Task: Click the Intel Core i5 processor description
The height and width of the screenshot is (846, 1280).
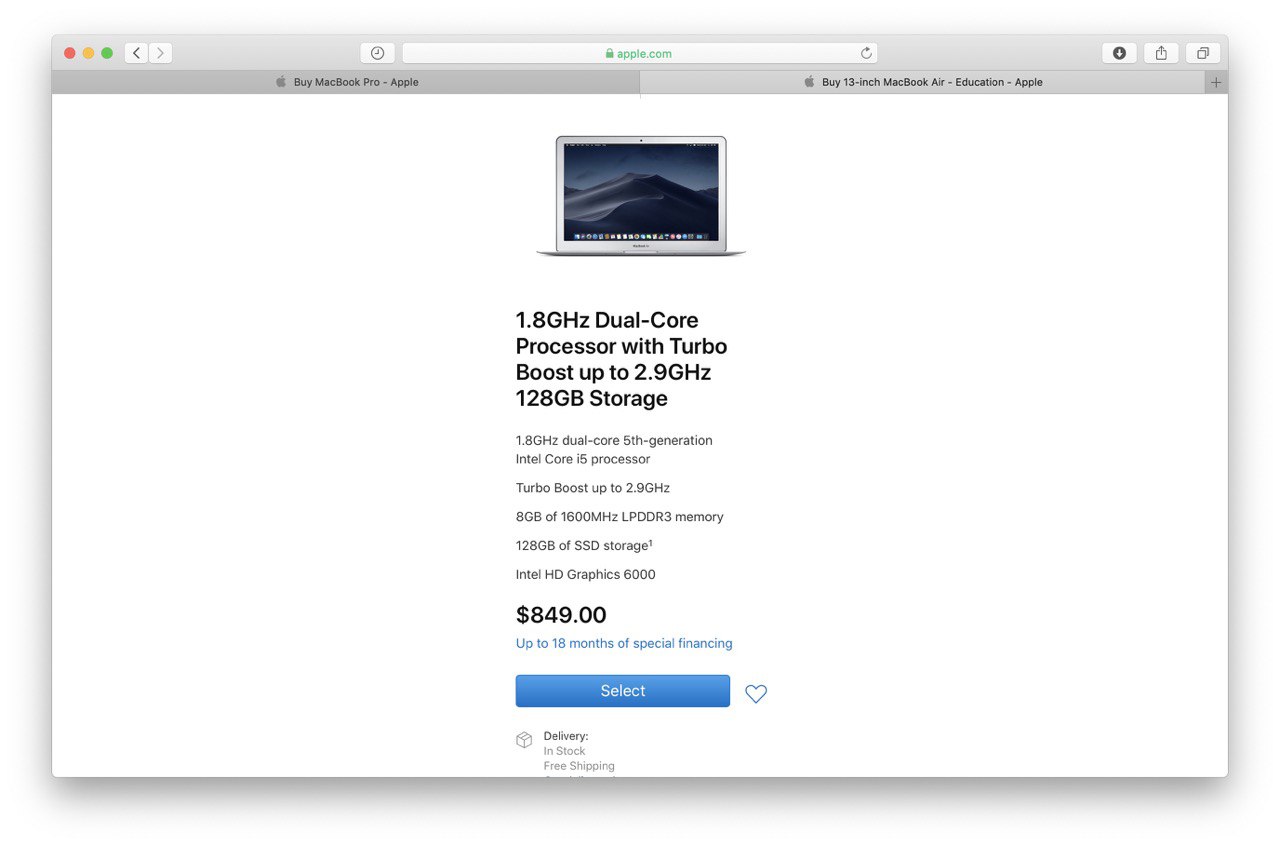Action: point(614,450)
